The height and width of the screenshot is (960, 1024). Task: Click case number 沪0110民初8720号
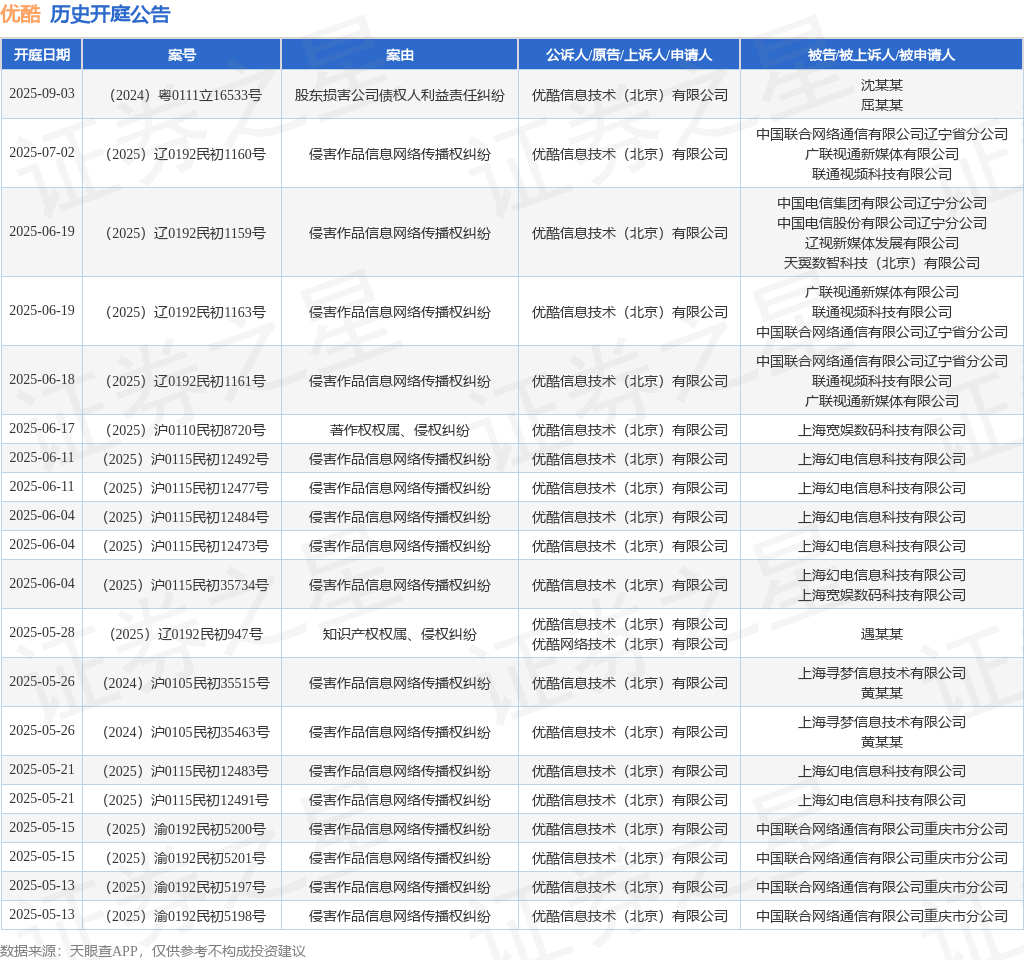point(185,430)
